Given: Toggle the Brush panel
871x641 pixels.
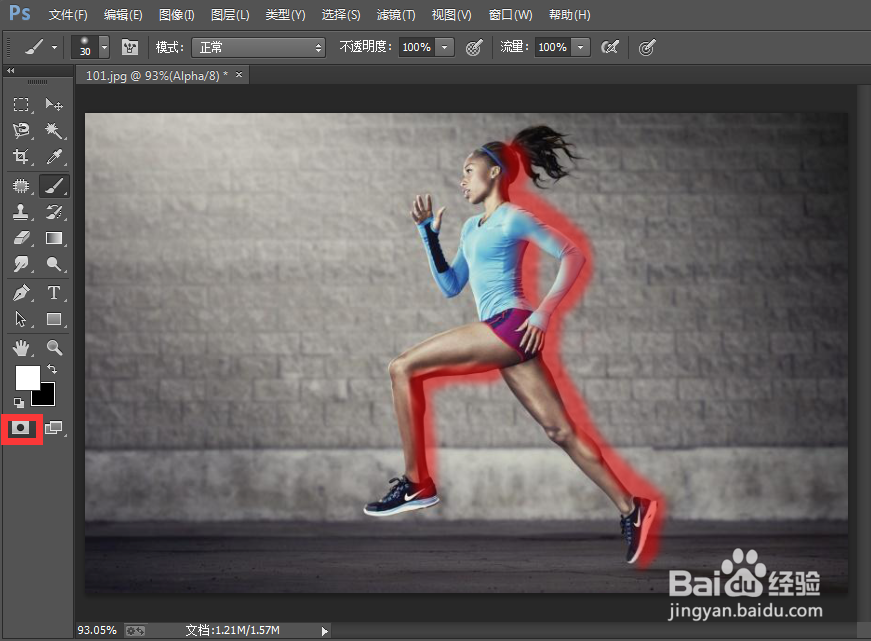Looking at the screenshot, I should tap(130, 47).
